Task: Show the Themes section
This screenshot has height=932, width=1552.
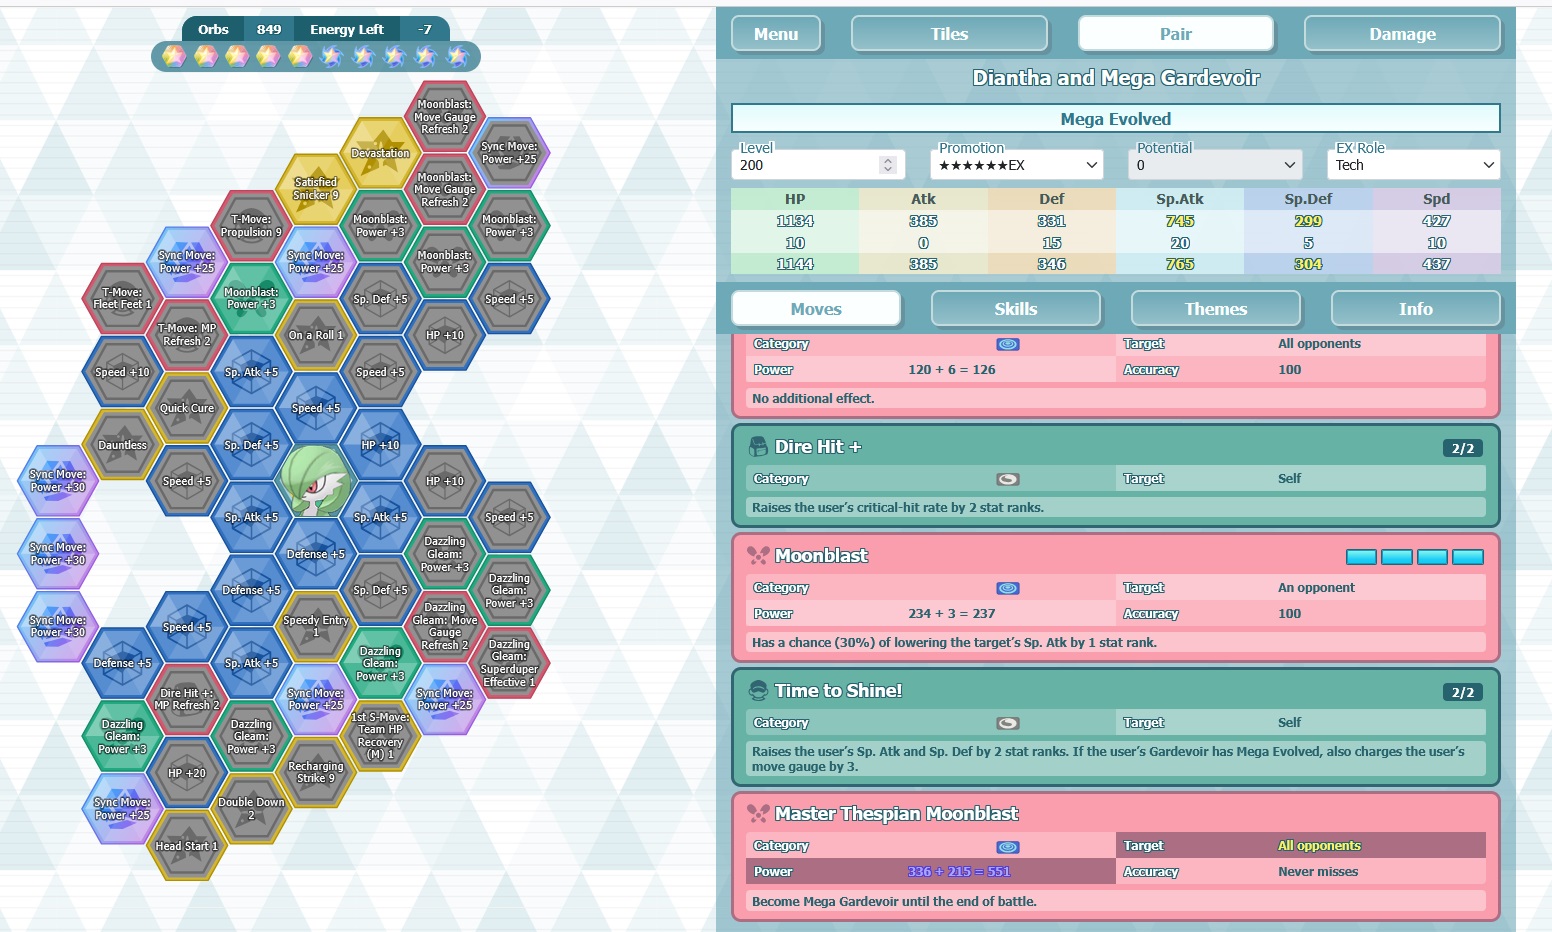Action: click(x=1216, y=308)
